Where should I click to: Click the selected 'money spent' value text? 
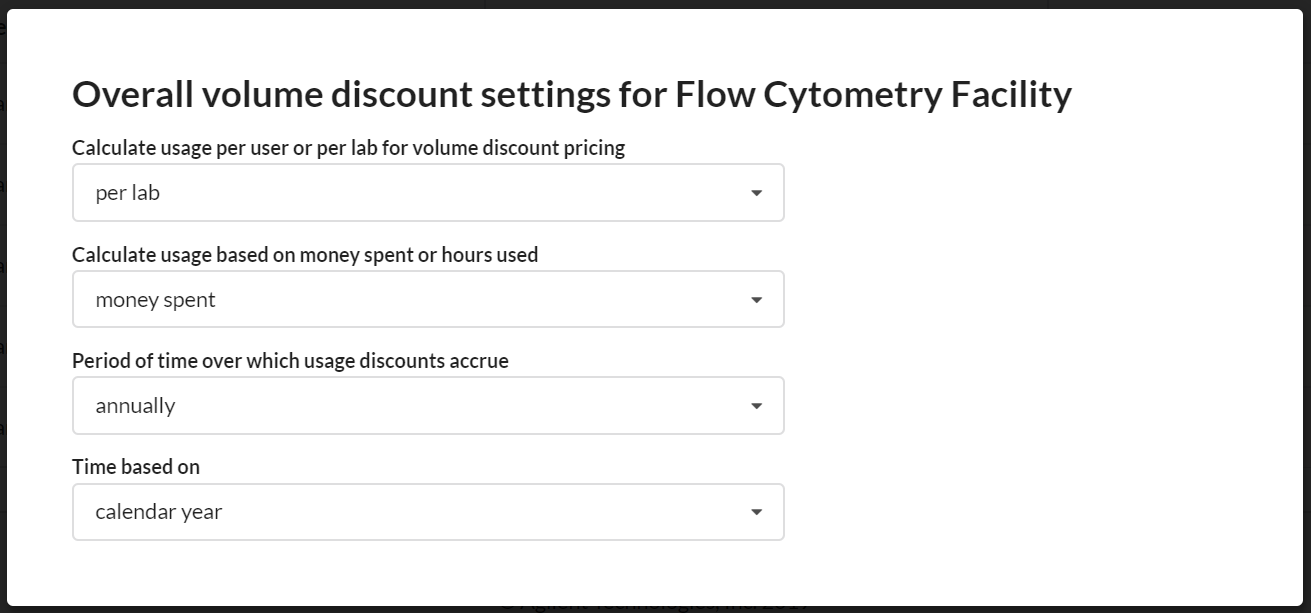[x=155, y=300]
